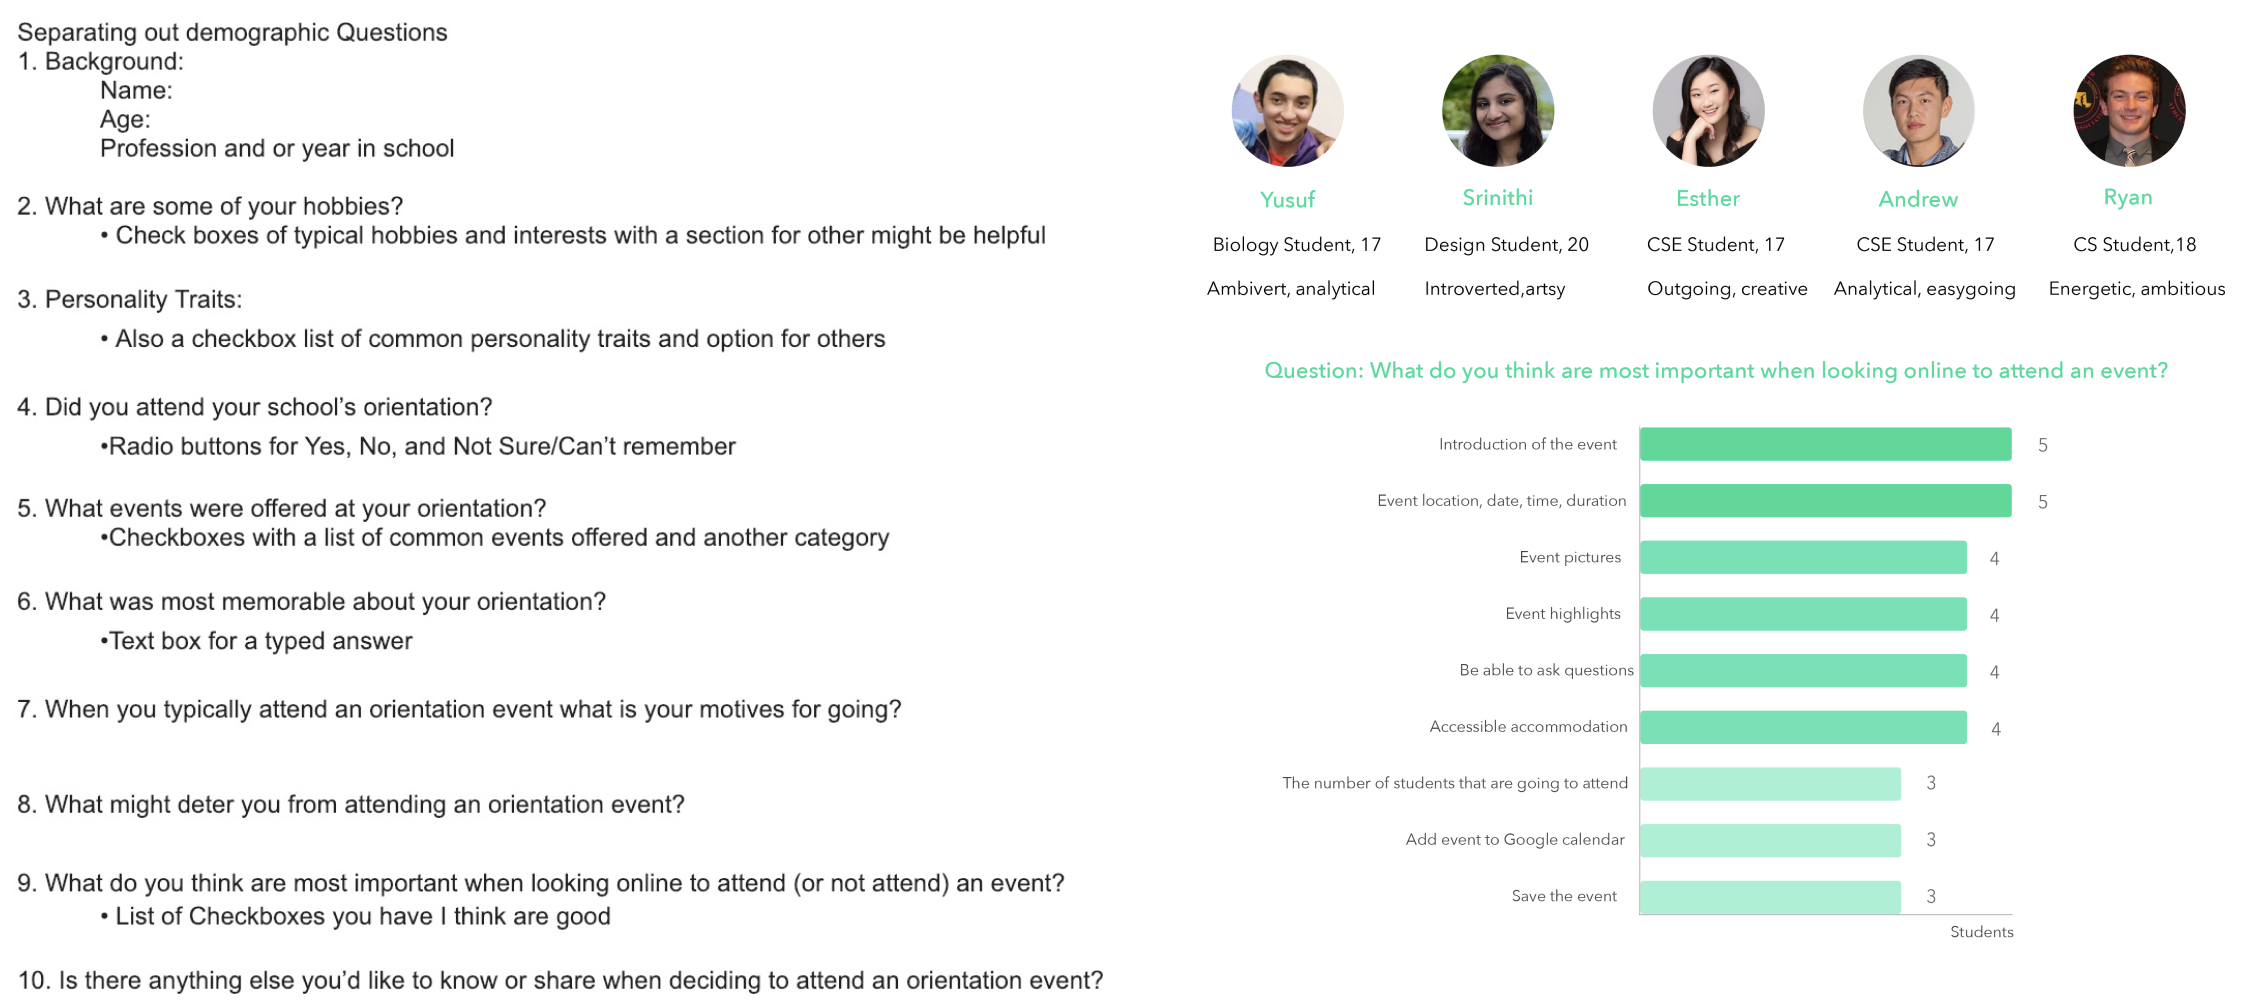Click Esther's profile photo

(1708, 111)
